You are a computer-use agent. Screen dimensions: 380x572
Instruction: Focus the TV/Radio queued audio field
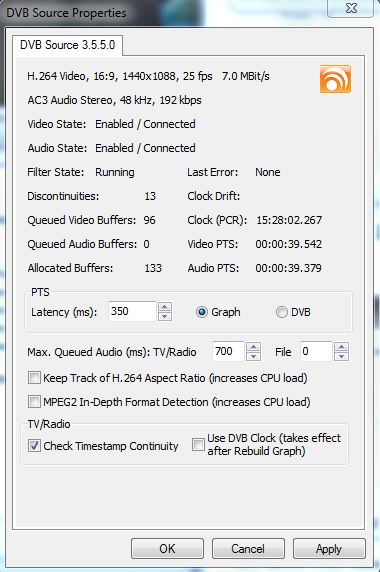pos(228,351)
